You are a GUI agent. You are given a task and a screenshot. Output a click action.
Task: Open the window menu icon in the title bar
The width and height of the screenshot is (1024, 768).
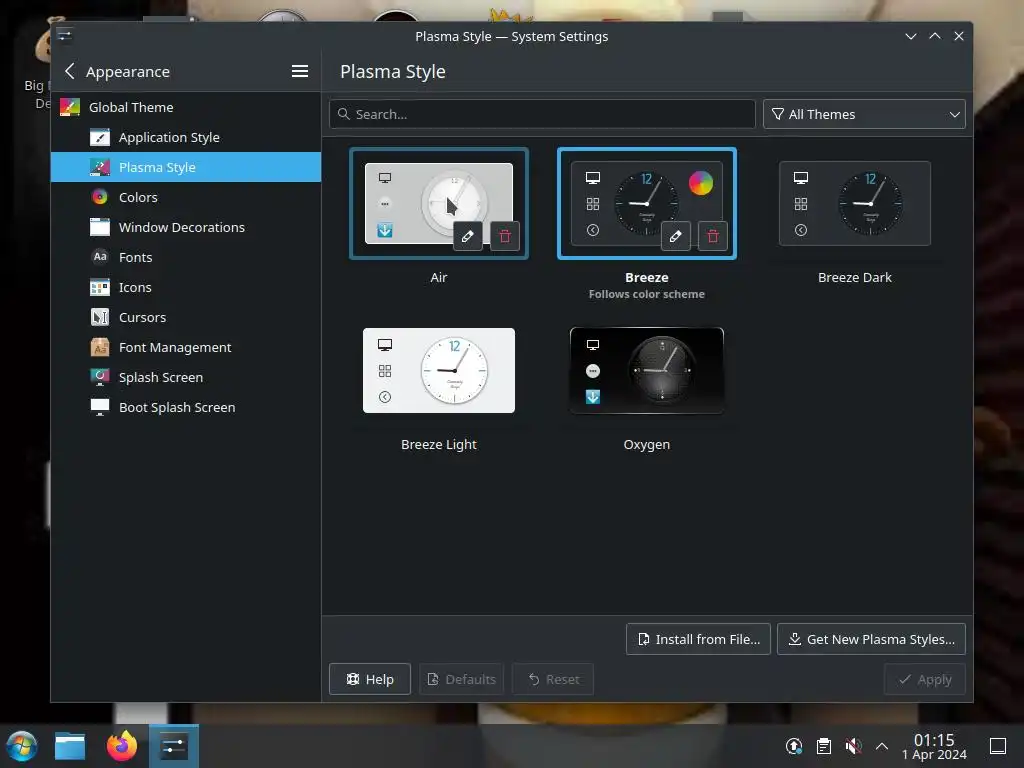tap(65, 35)
